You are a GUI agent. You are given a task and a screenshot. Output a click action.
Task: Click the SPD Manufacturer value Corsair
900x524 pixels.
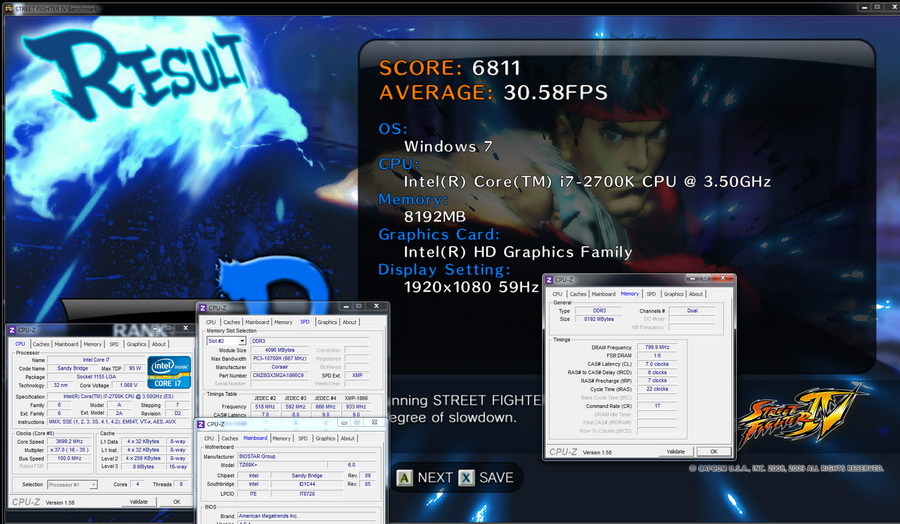280,367
